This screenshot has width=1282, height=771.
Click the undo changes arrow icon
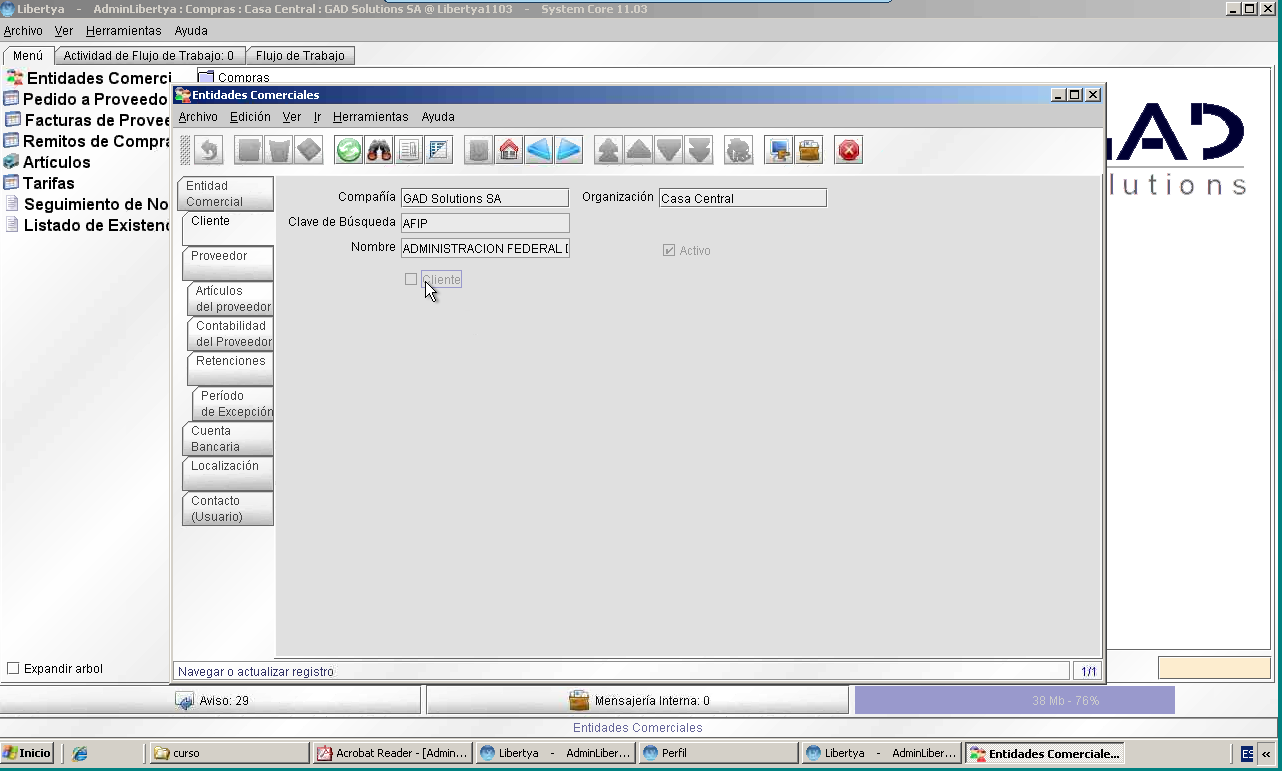click(208, 150)
